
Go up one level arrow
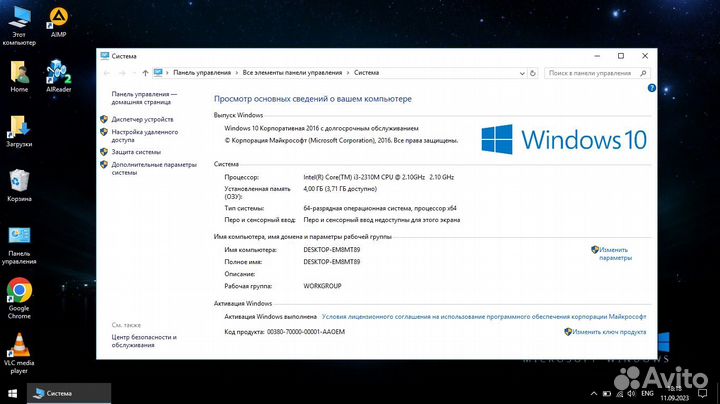(145, 73)
